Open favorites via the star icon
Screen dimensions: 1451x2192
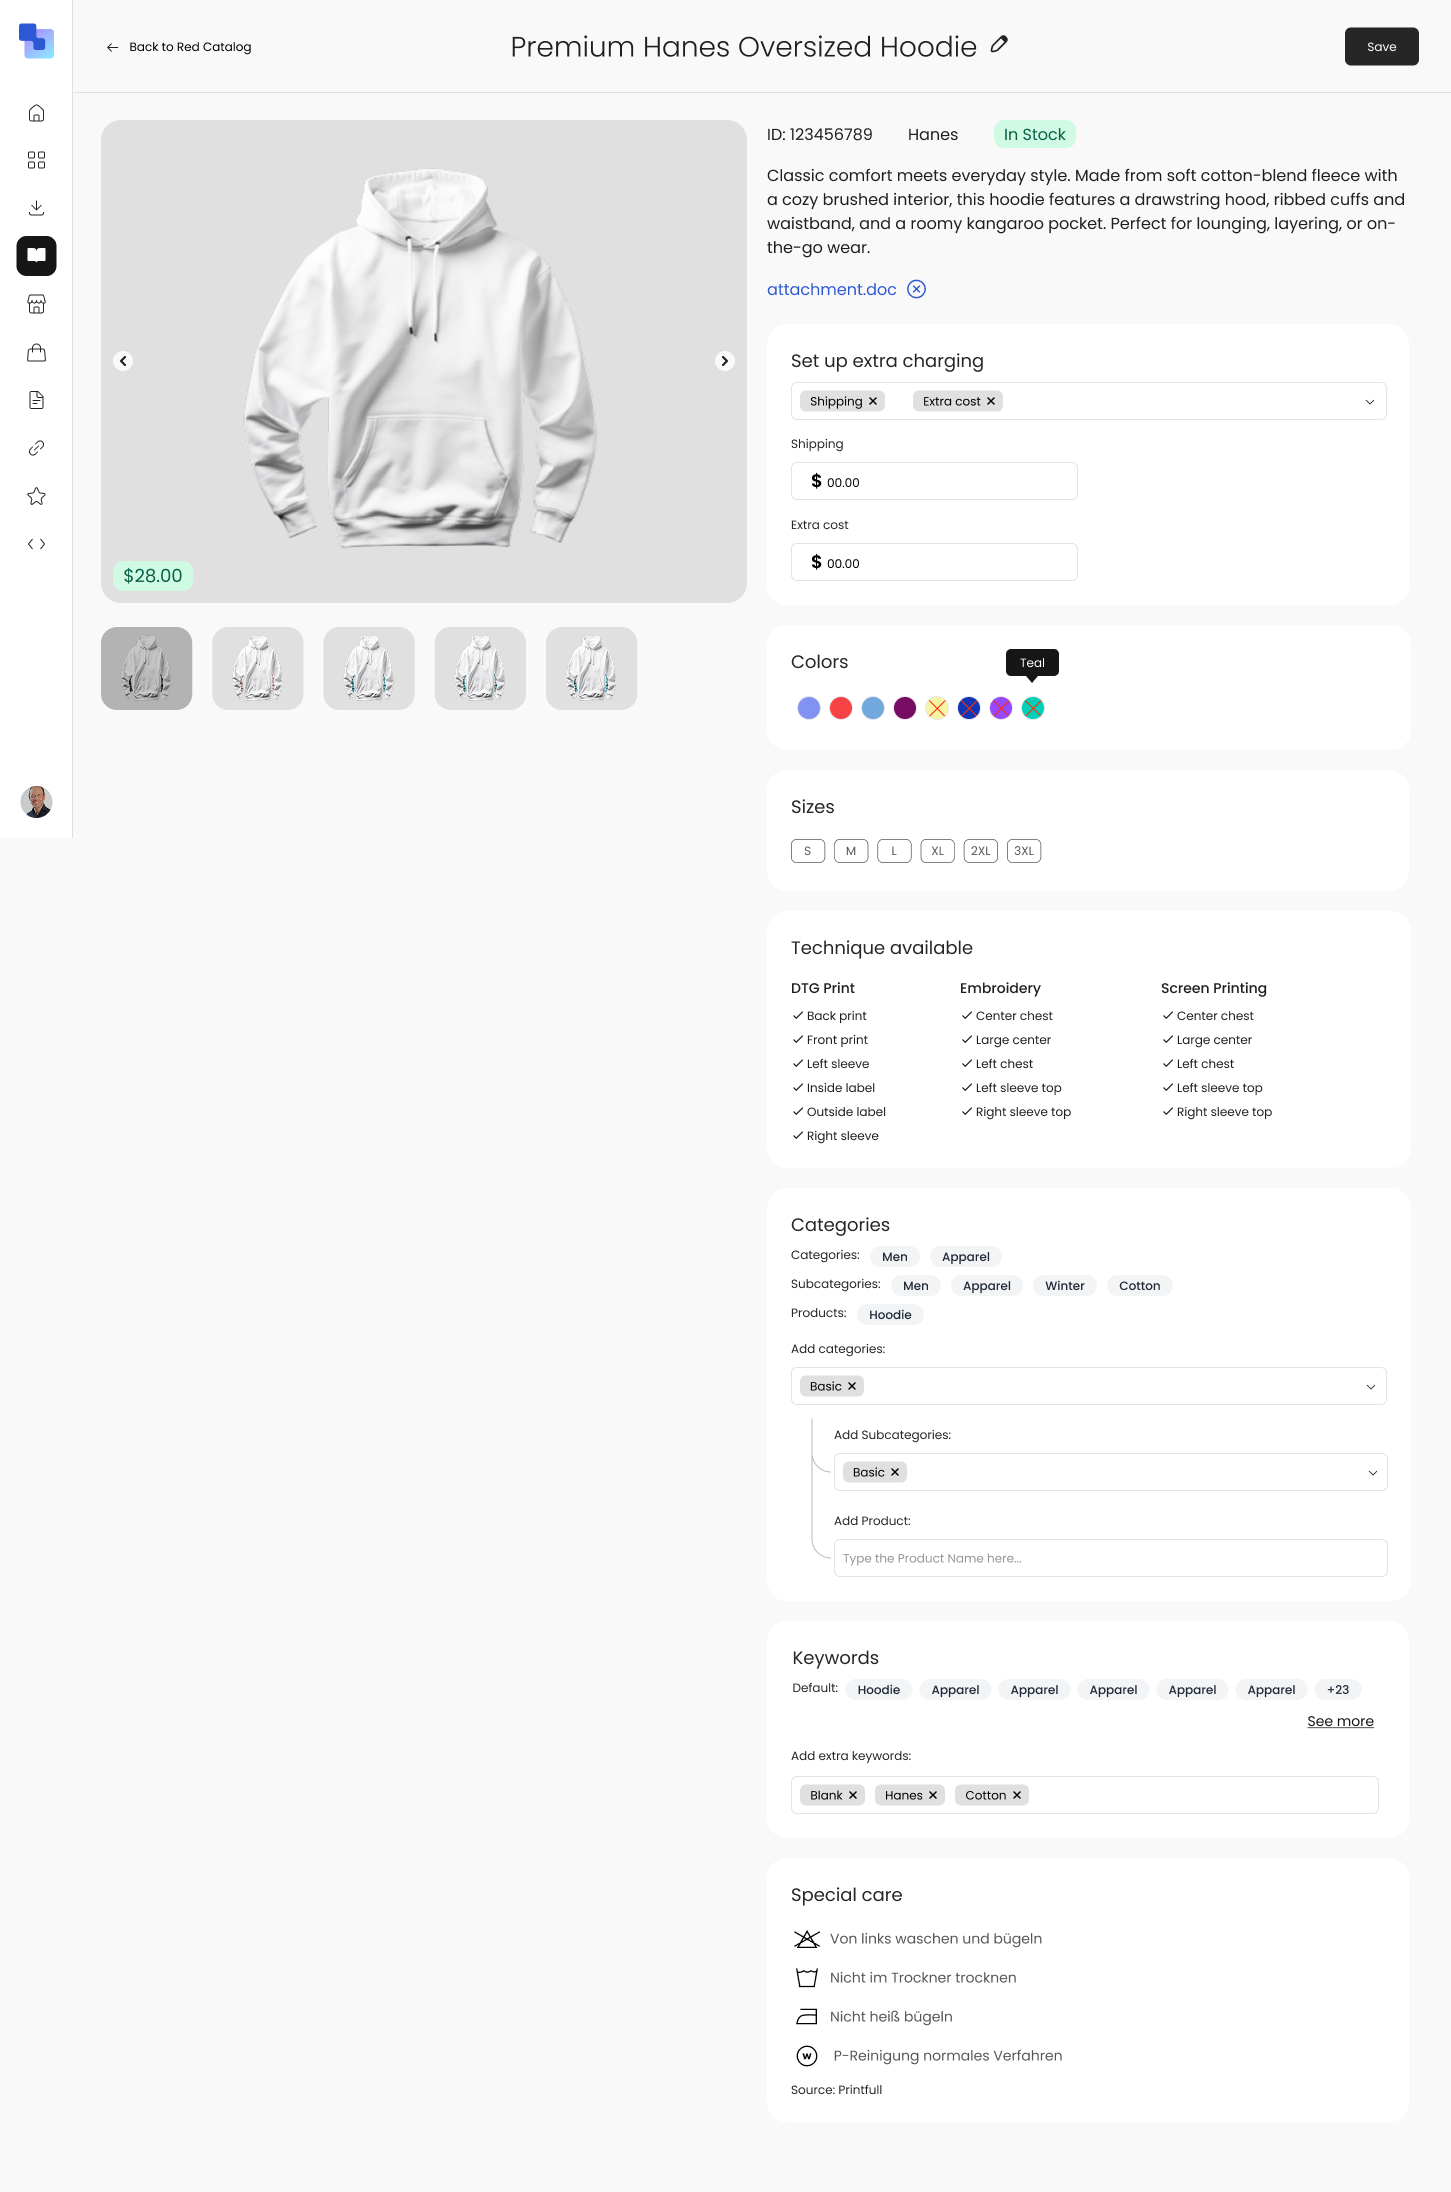tap(36, 495)
